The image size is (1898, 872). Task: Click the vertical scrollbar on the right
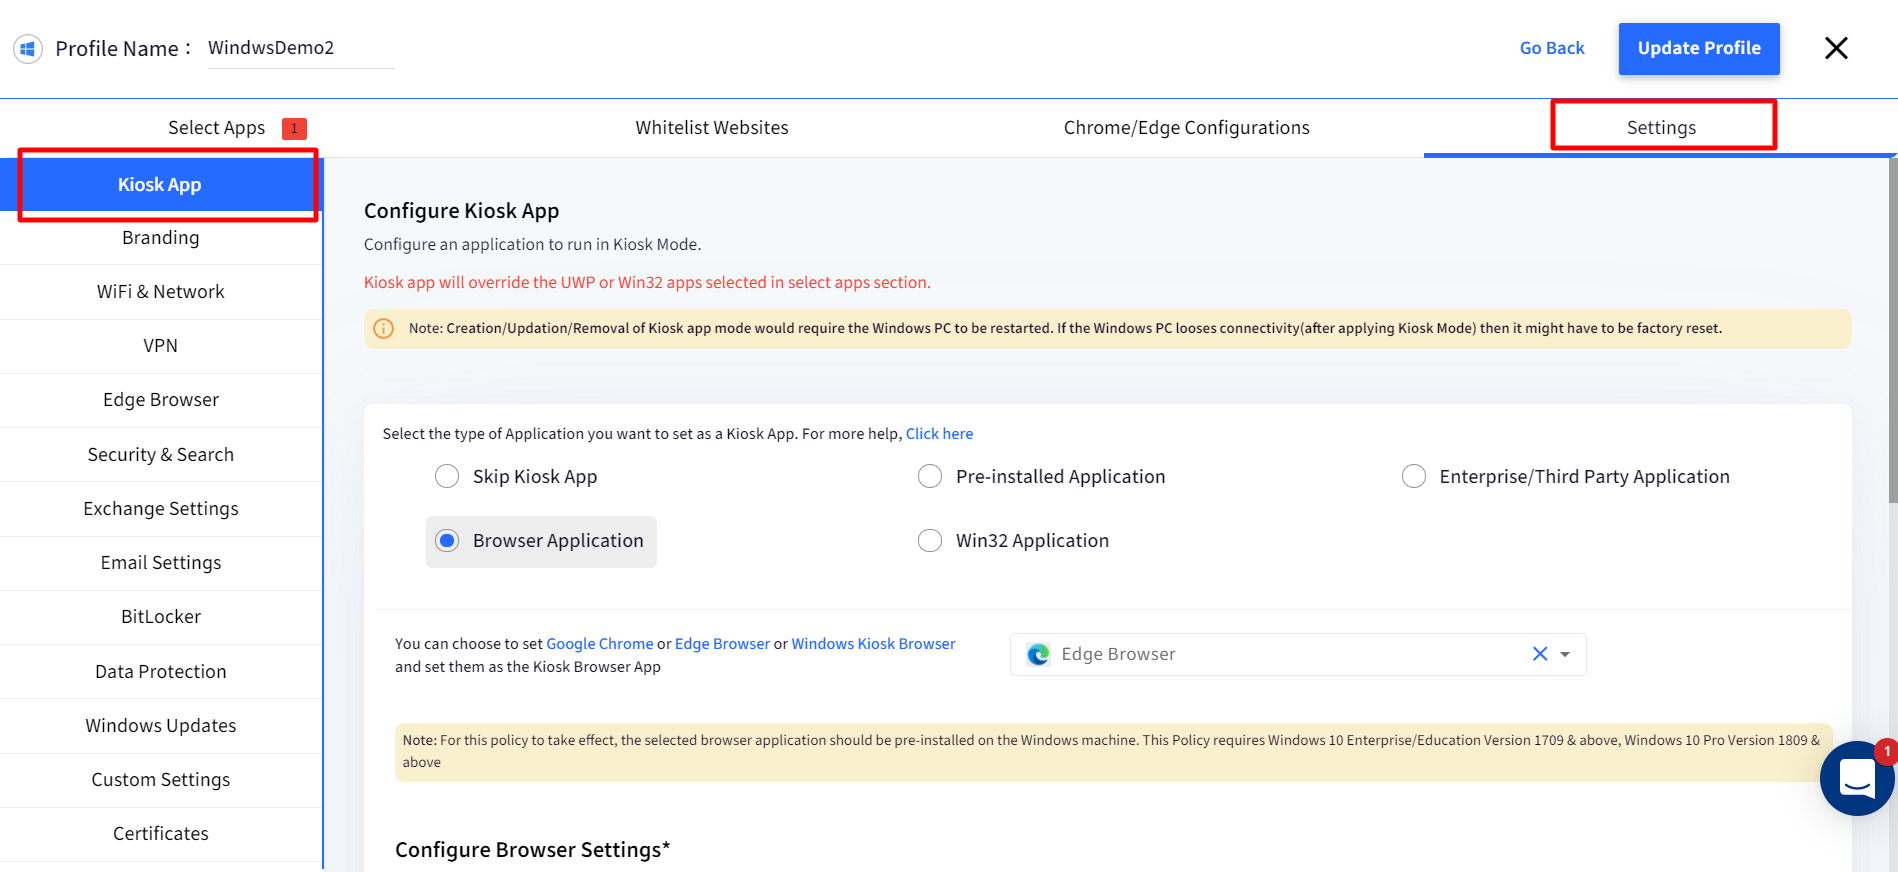coord(1891,330)
